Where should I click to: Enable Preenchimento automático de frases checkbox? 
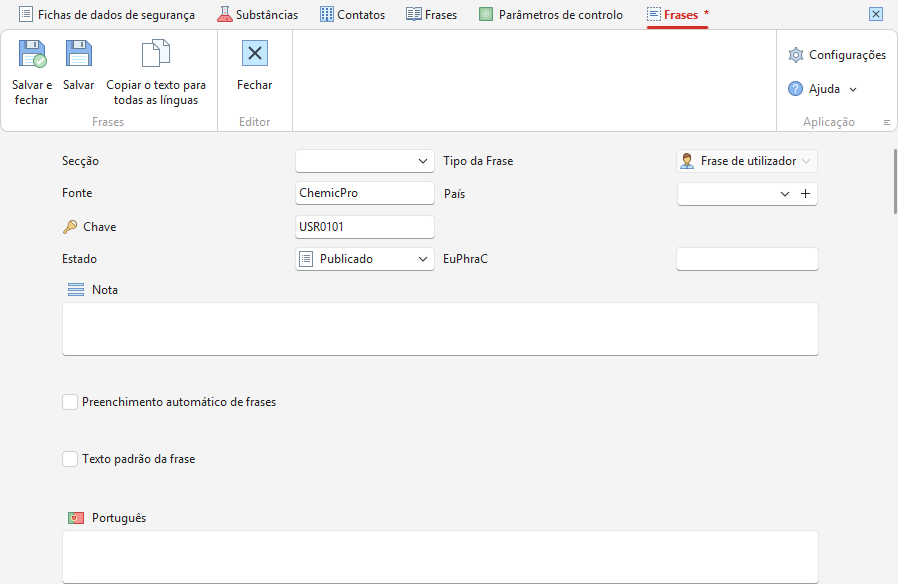point(70,402)
